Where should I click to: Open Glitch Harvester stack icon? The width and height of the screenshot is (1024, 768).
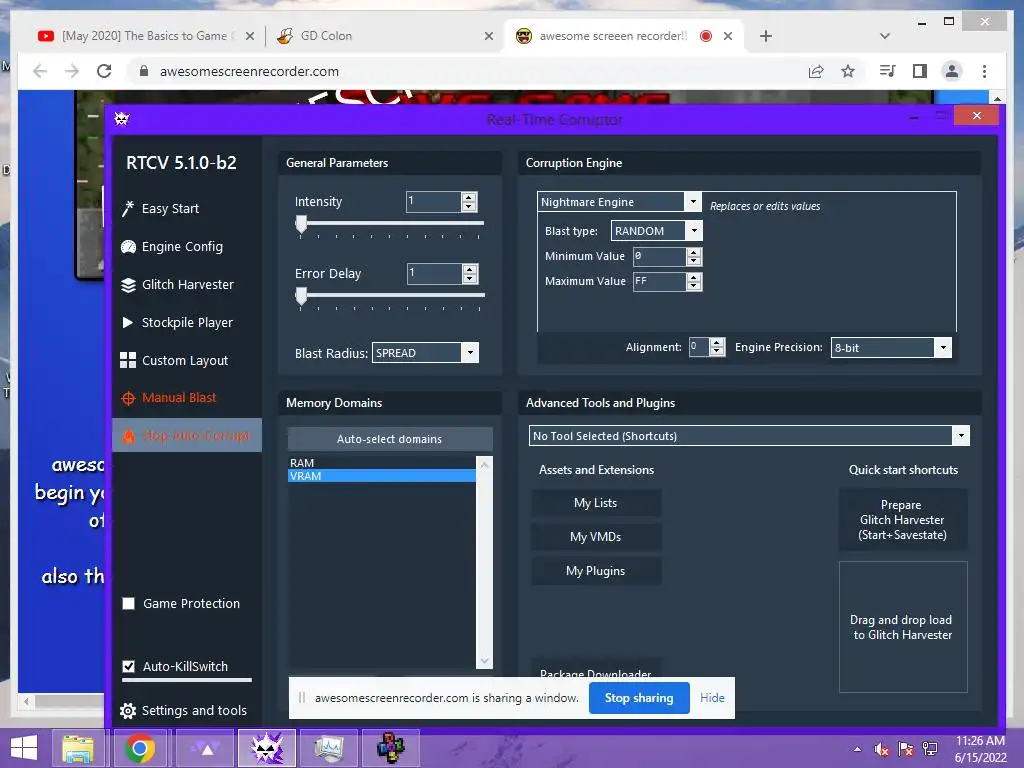click(x=128, y=285)
